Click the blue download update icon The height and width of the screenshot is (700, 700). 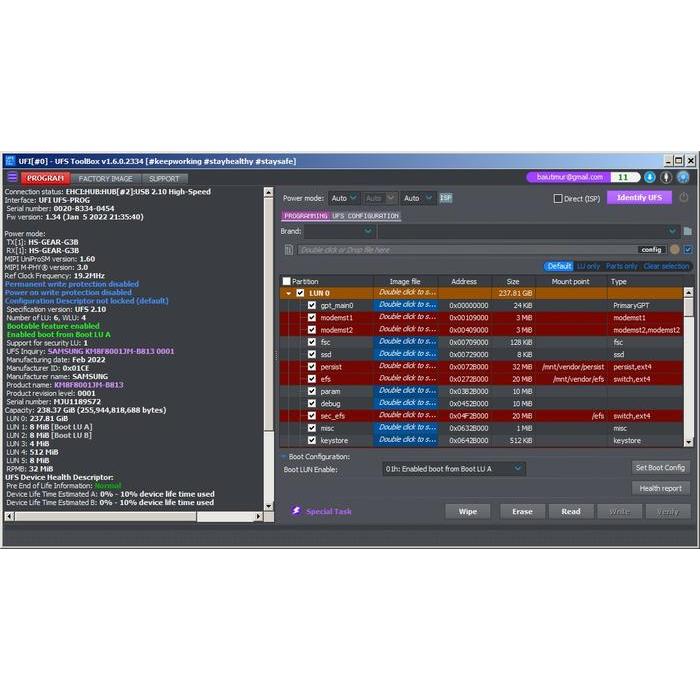coord(650,177)
